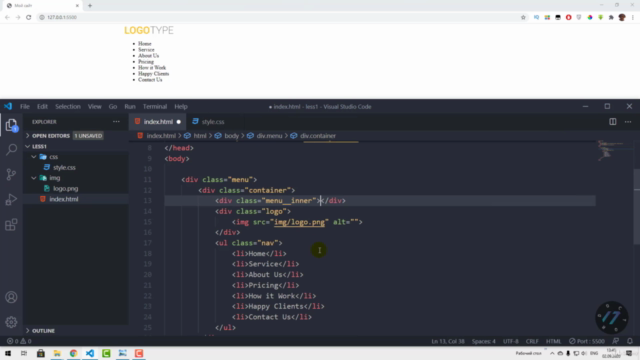Open VS Code from the taskbar
The width and height of the screenshot is (640, 360).
90,353
